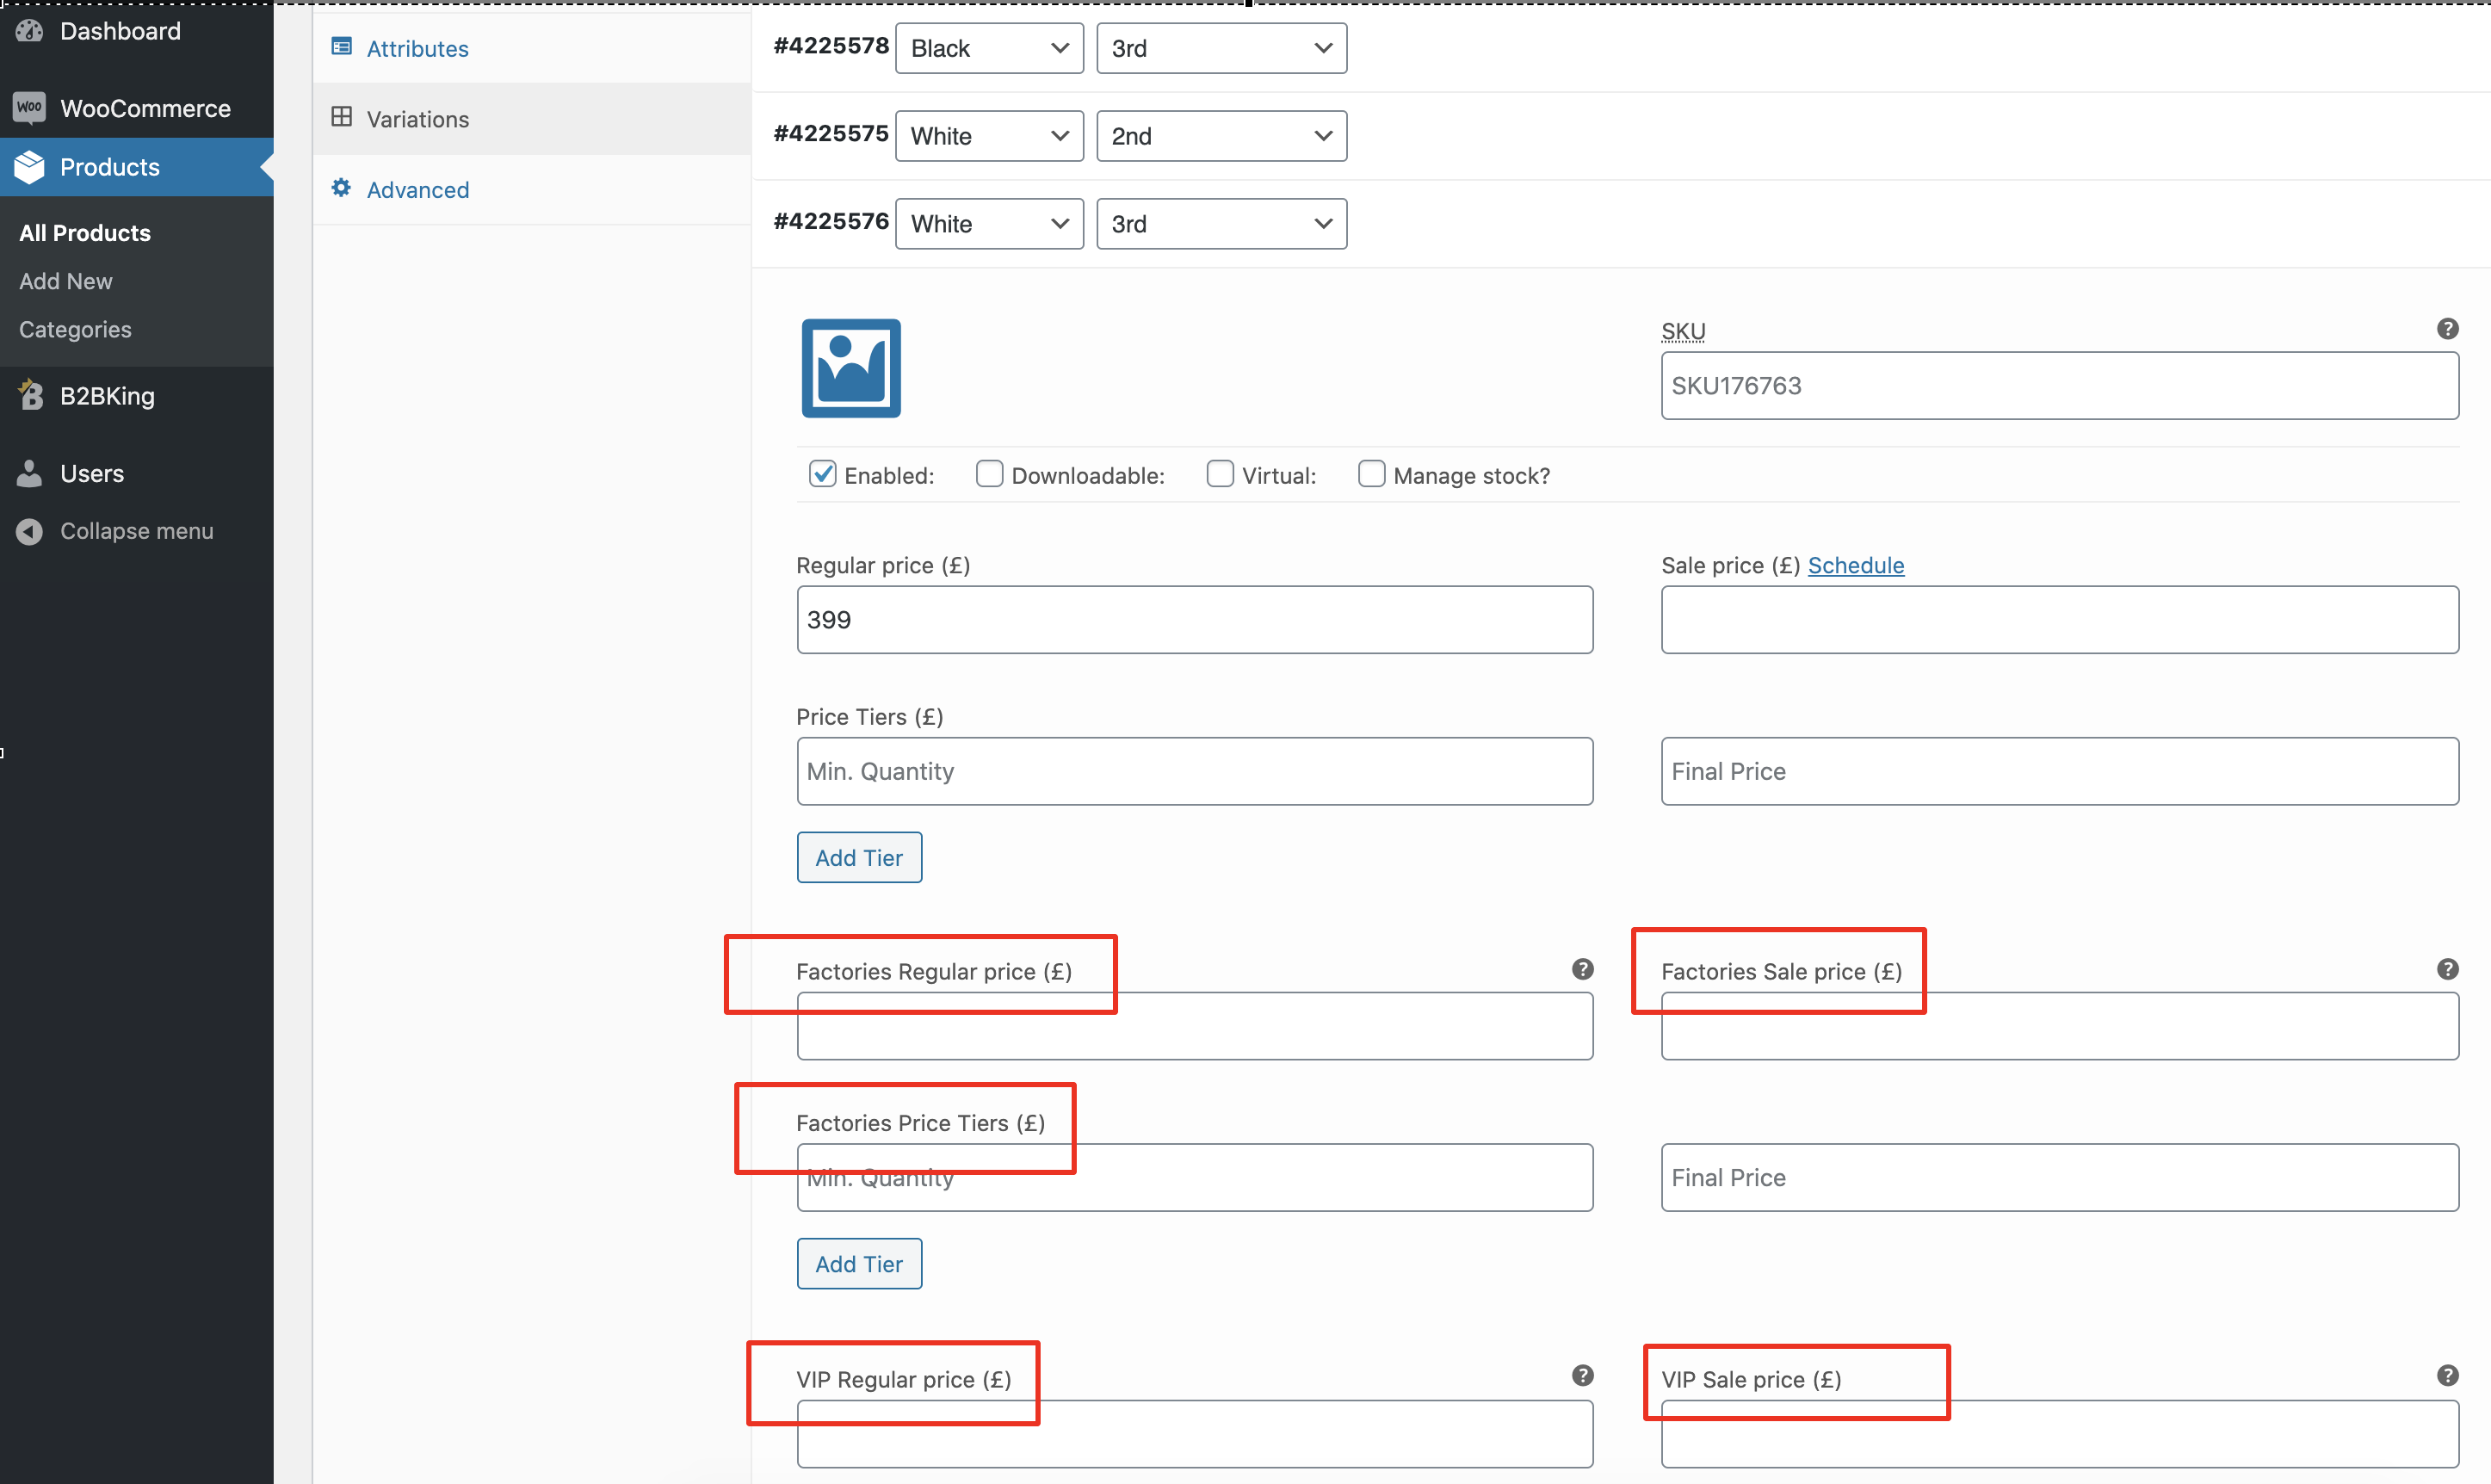Click the Variations grid icon

pos(341,117)
